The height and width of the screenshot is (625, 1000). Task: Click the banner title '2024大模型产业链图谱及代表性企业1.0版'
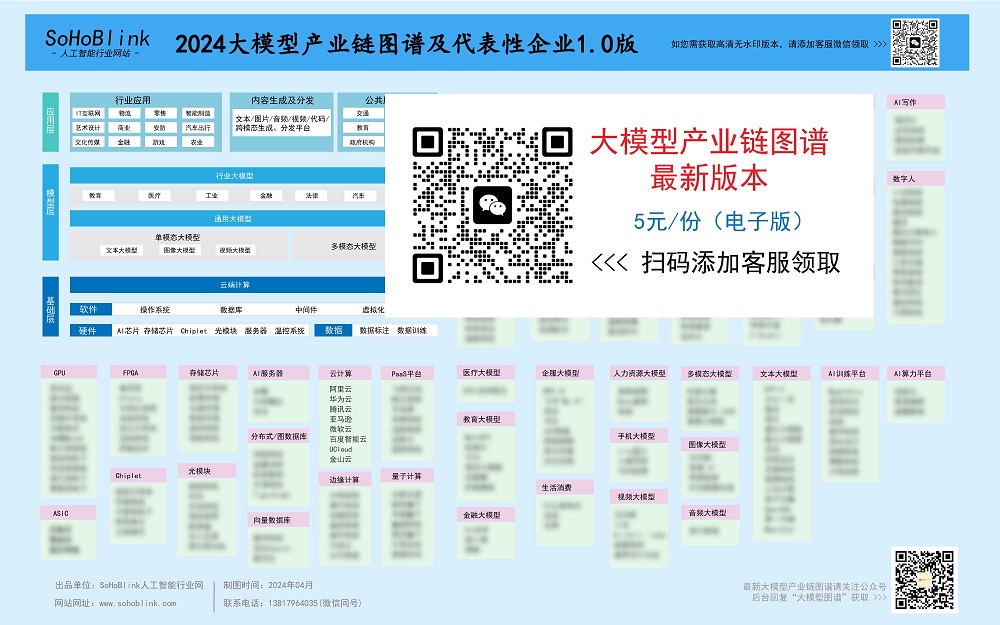pos(406,44)
